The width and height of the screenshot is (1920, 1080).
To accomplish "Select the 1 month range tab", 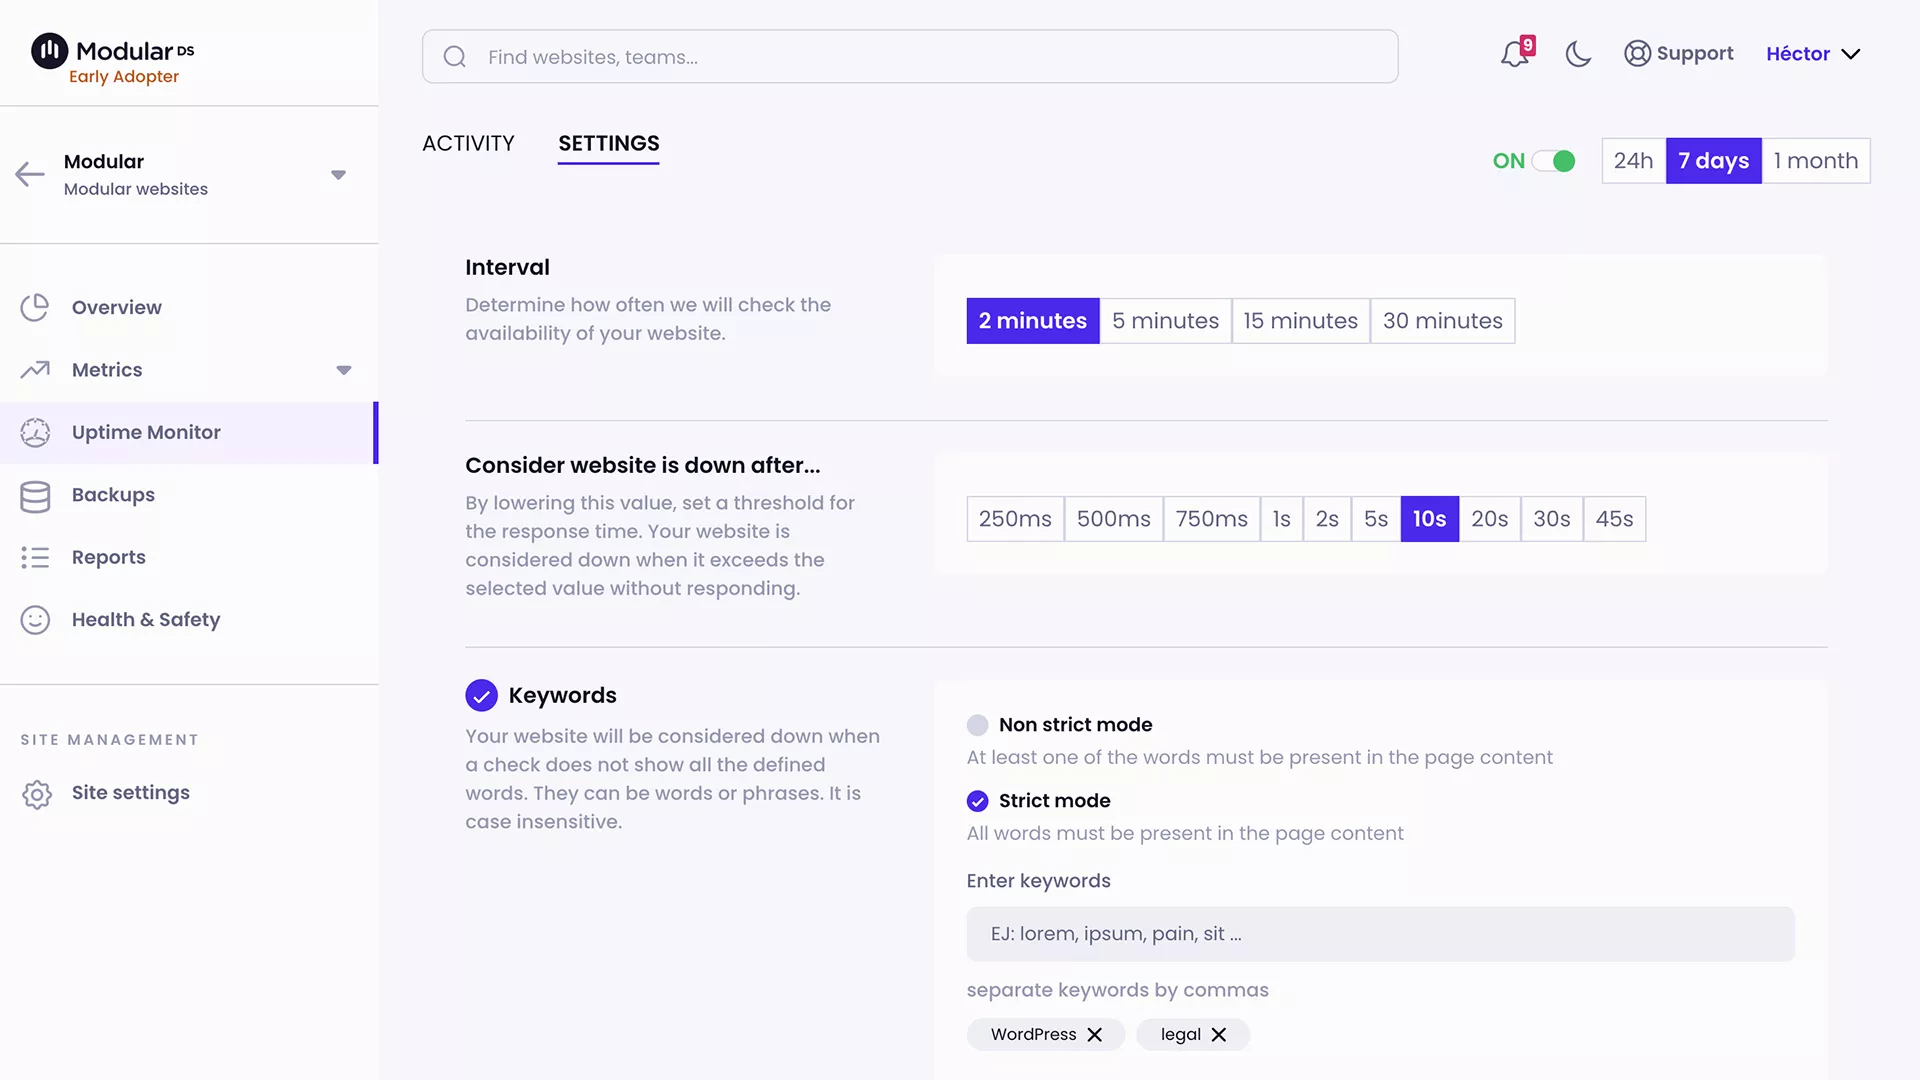I will (x=1815, y=161).
